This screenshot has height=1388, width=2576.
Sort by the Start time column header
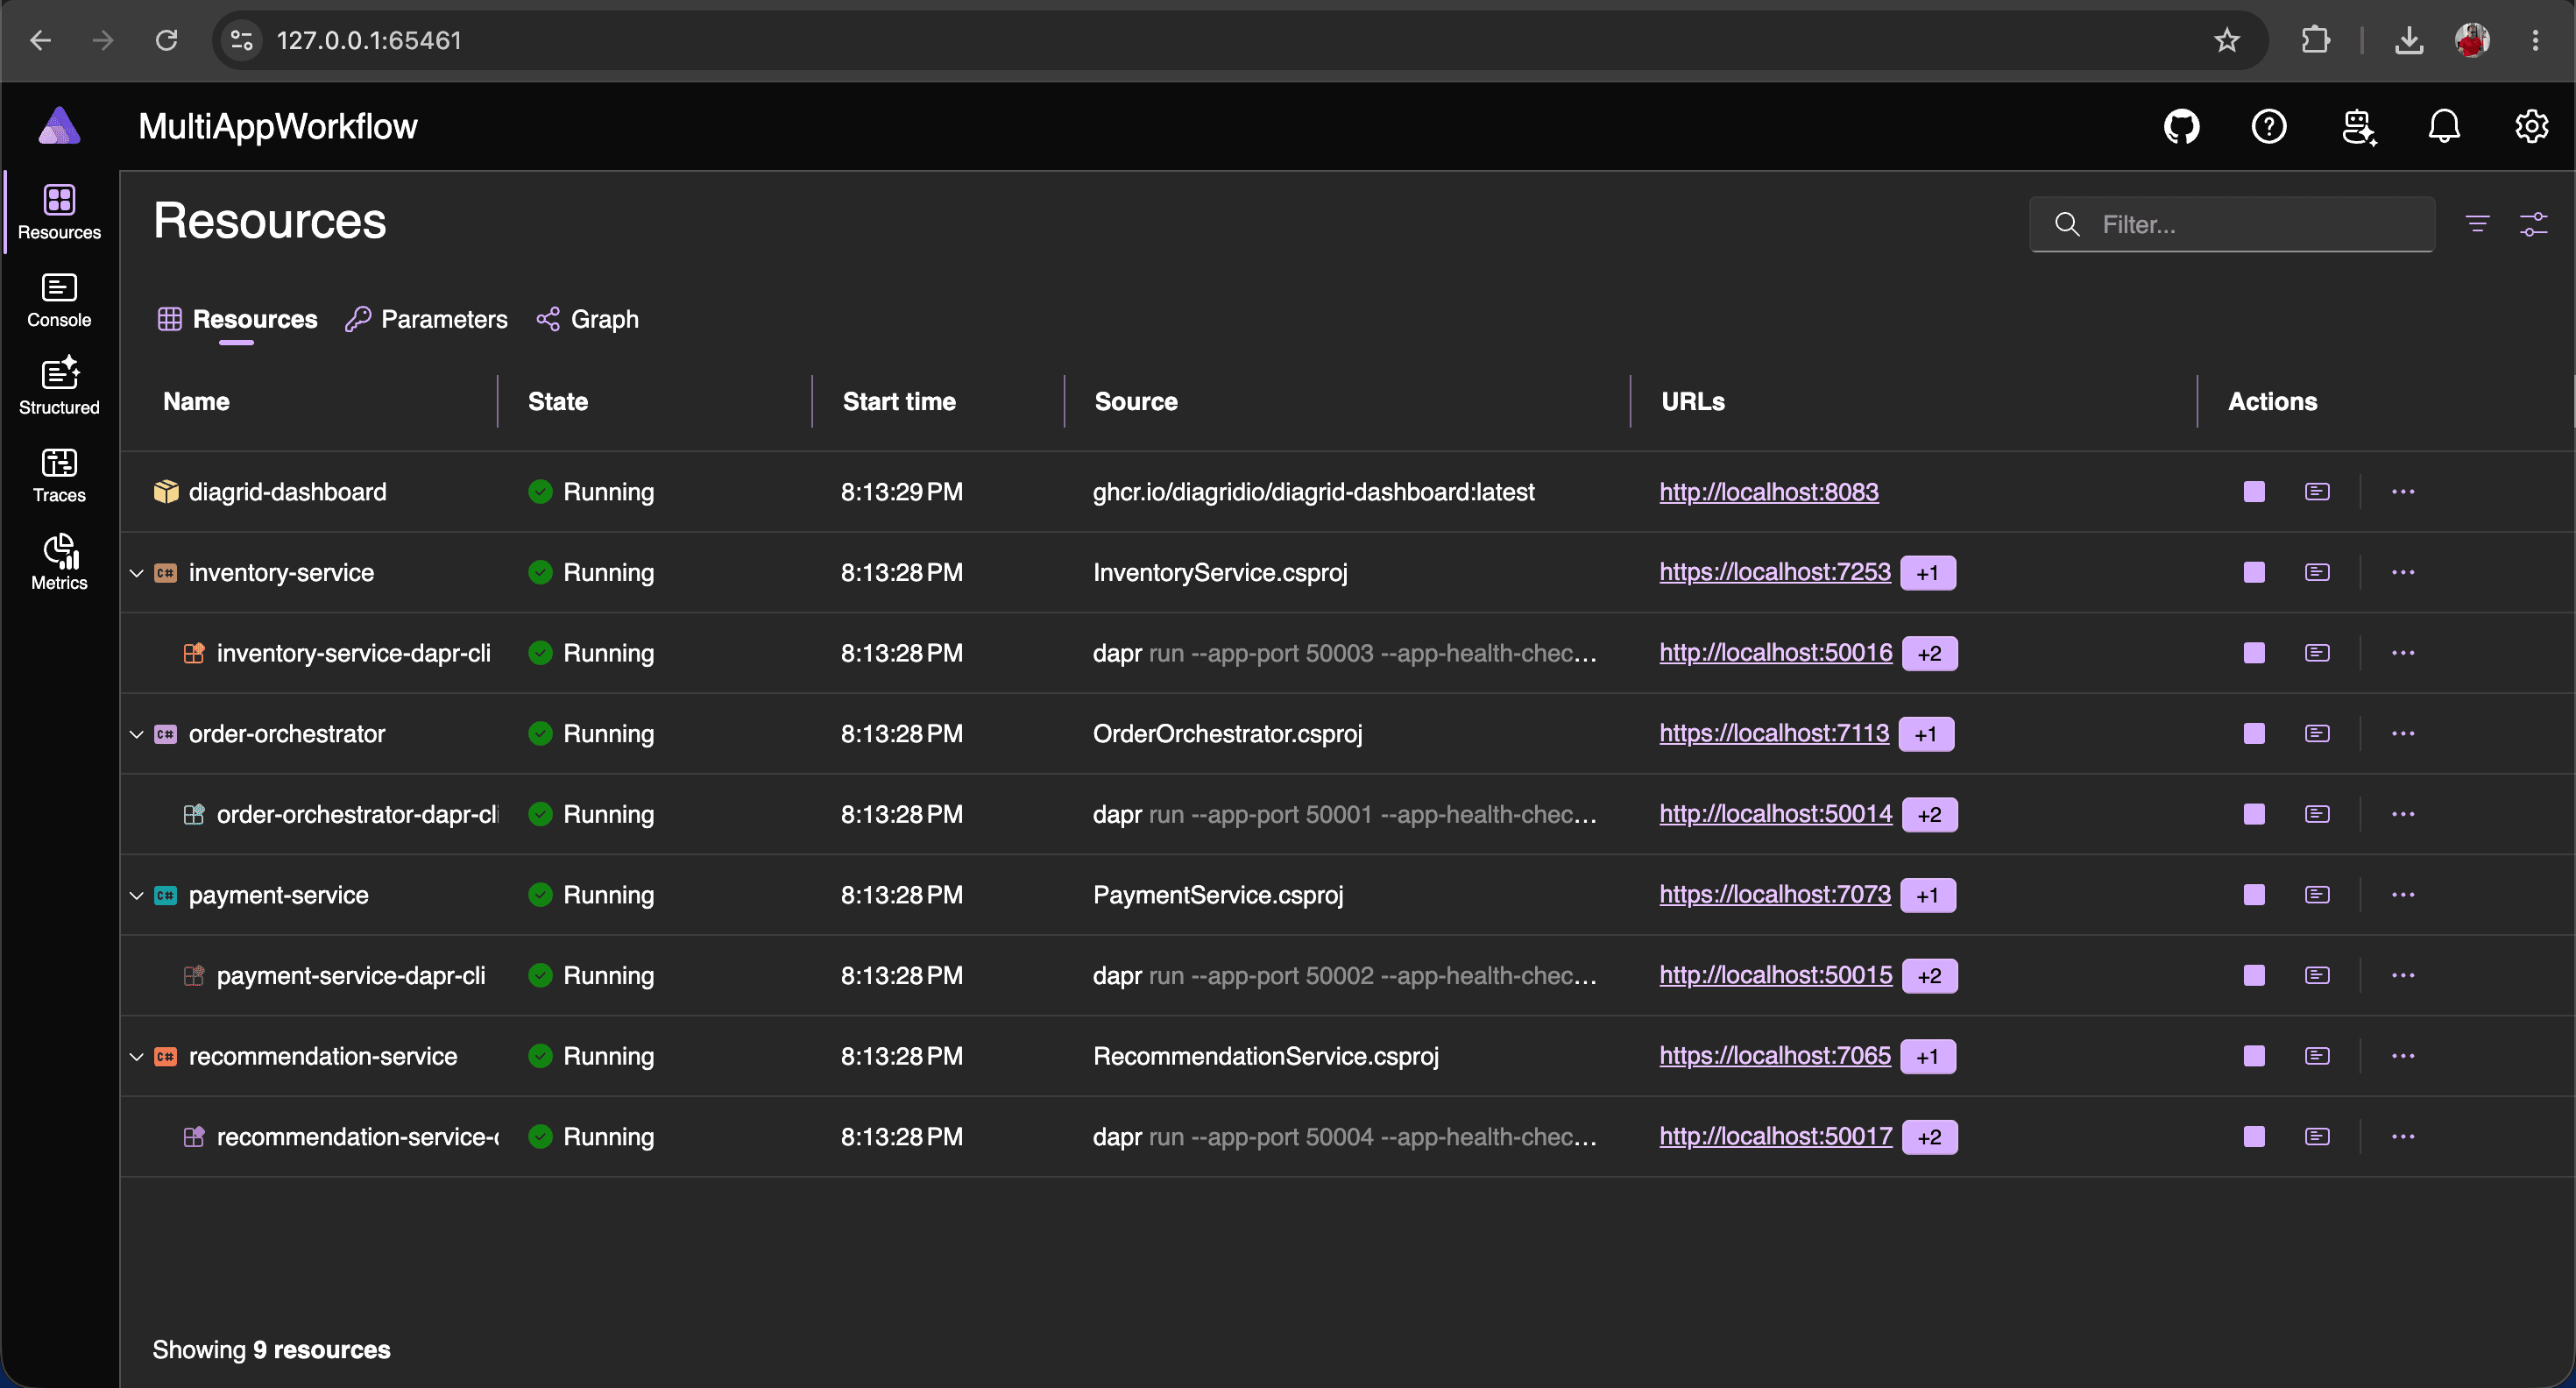pyautogui.click(x=899, y=401)
